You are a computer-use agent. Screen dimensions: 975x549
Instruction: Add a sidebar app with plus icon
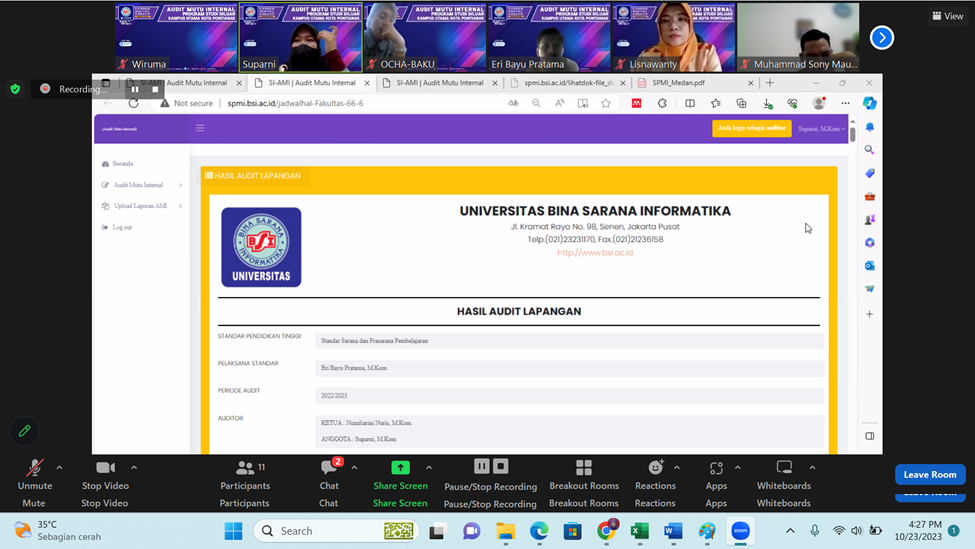[x=869, y=314]
